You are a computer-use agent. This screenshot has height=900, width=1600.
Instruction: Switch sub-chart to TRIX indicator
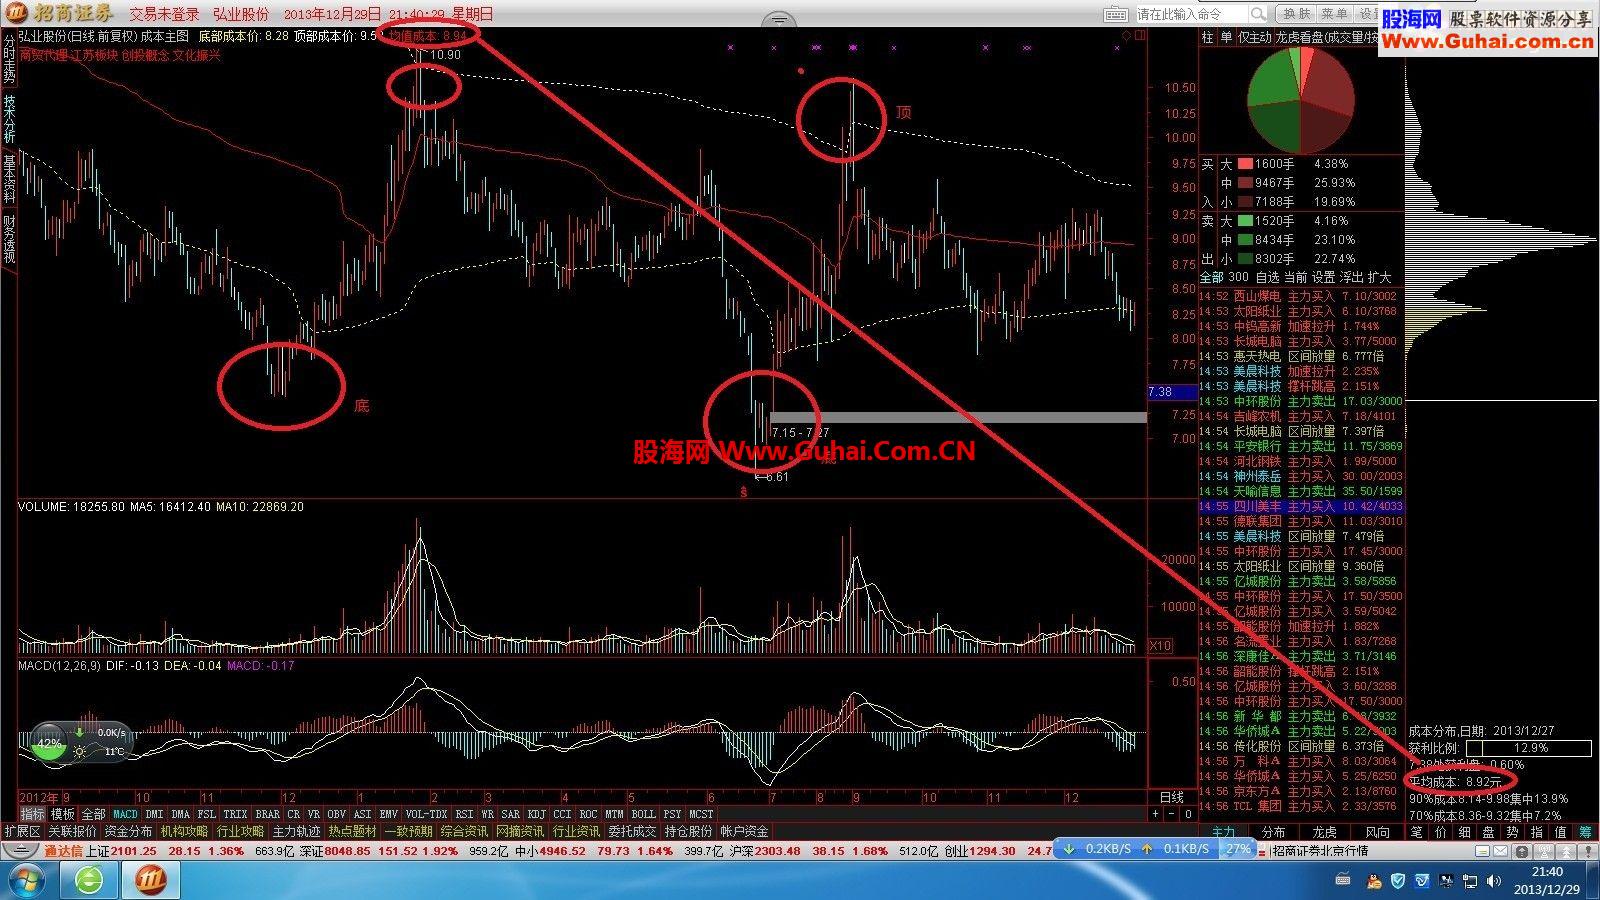tap(235, 815)
